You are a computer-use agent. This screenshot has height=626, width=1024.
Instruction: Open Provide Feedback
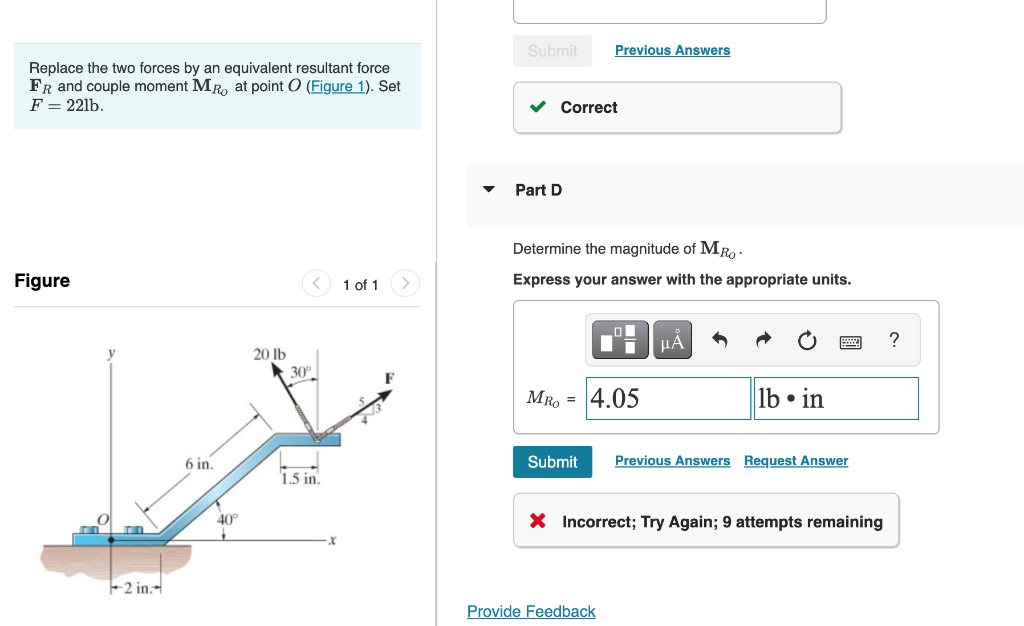(531, 611)
